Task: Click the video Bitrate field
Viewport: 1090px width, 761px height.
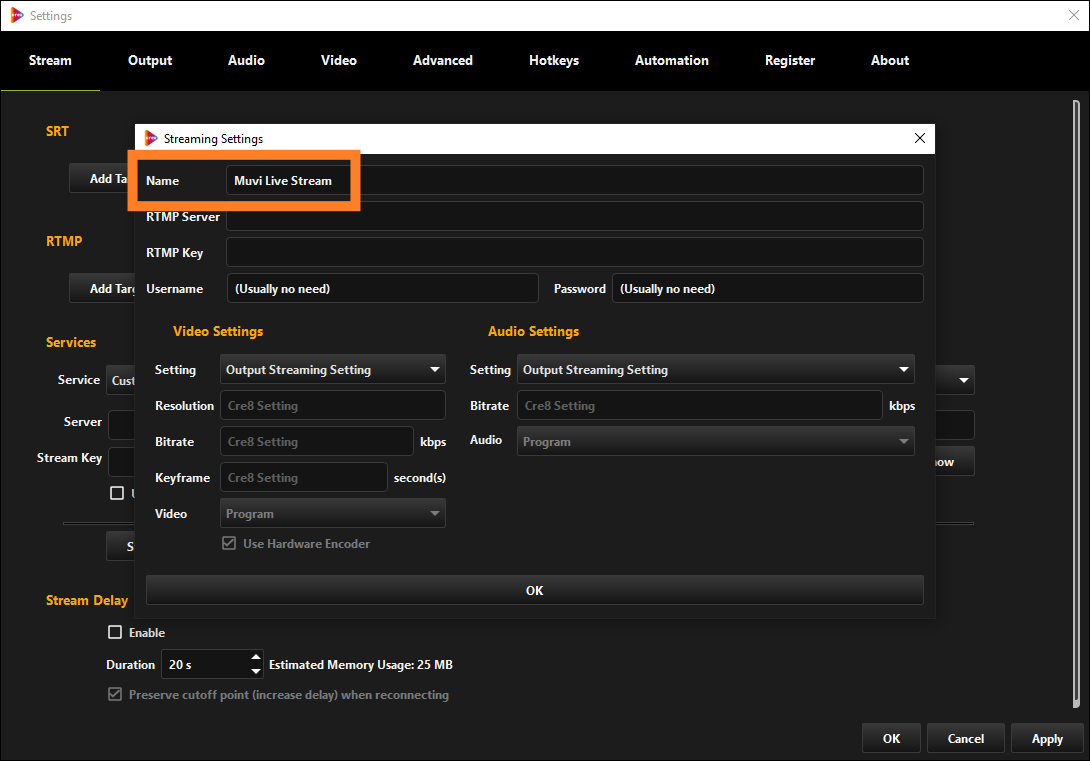Action: (316, 441)
